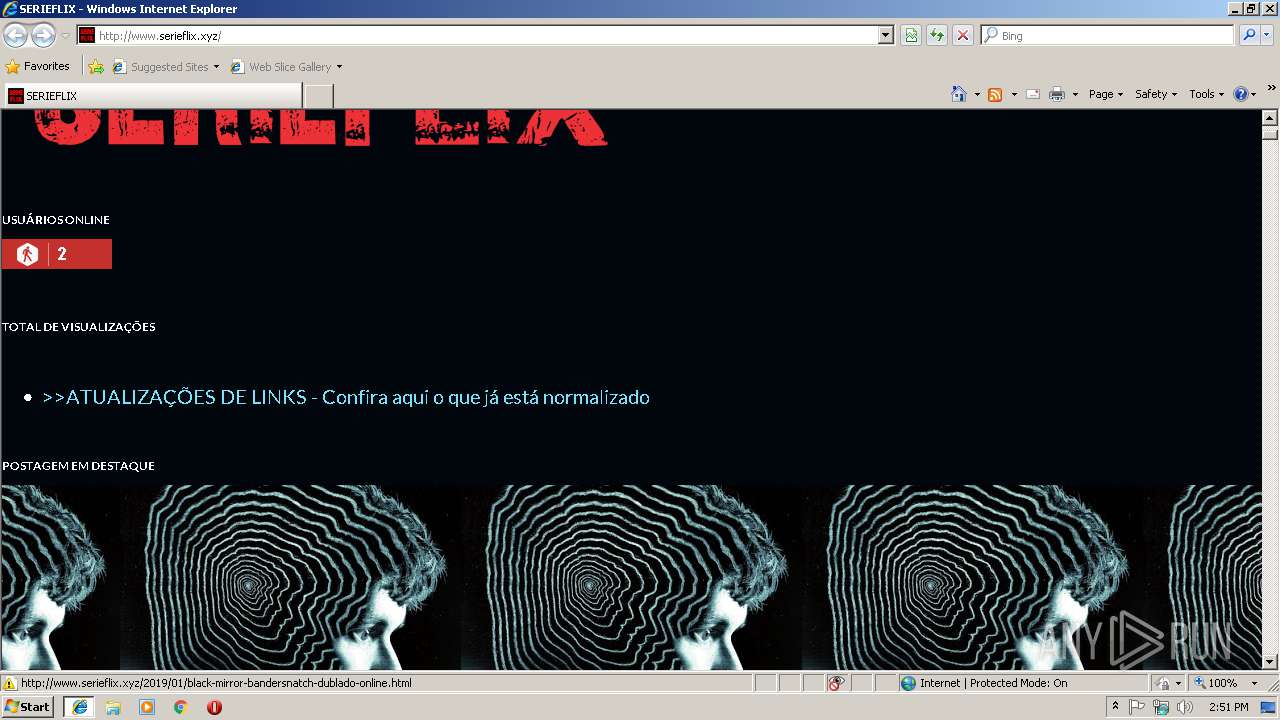The height and width of the screenshot is (720, 1280).
Task: Click the Start button
Action: pos(28,707)
